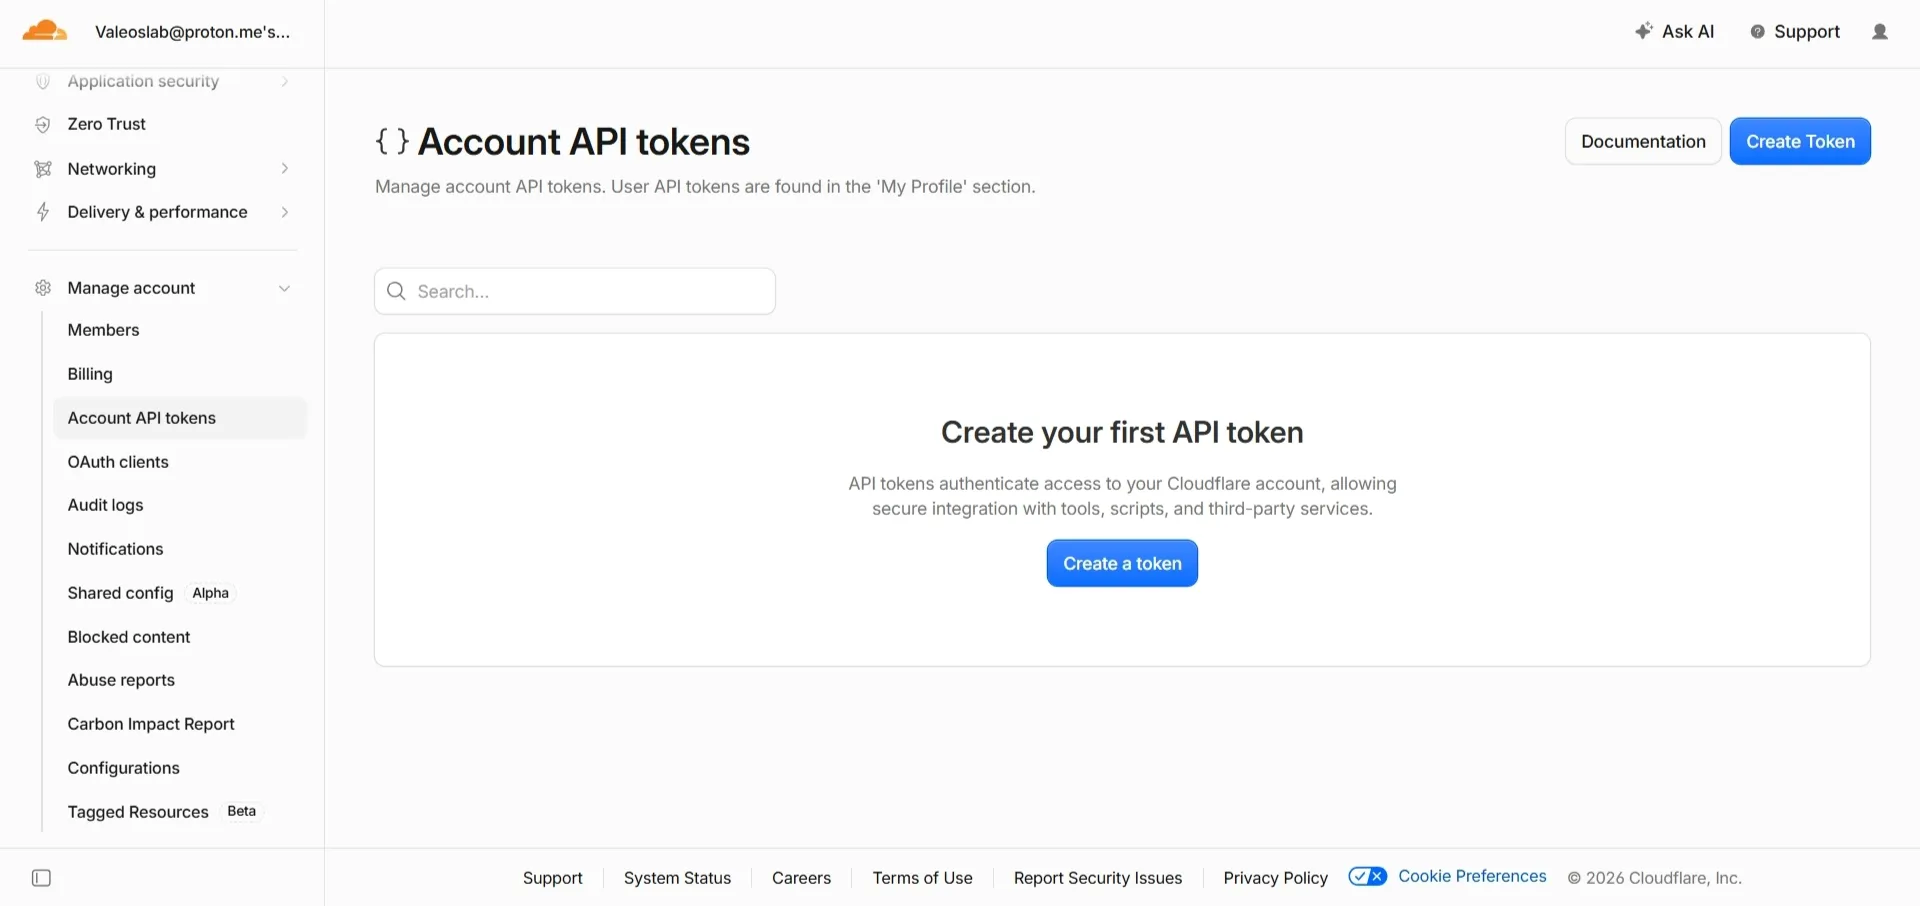This screenshot has height=906, width=1920.
Task: Expand the Delivery & performance chevron
Action: 285,212
